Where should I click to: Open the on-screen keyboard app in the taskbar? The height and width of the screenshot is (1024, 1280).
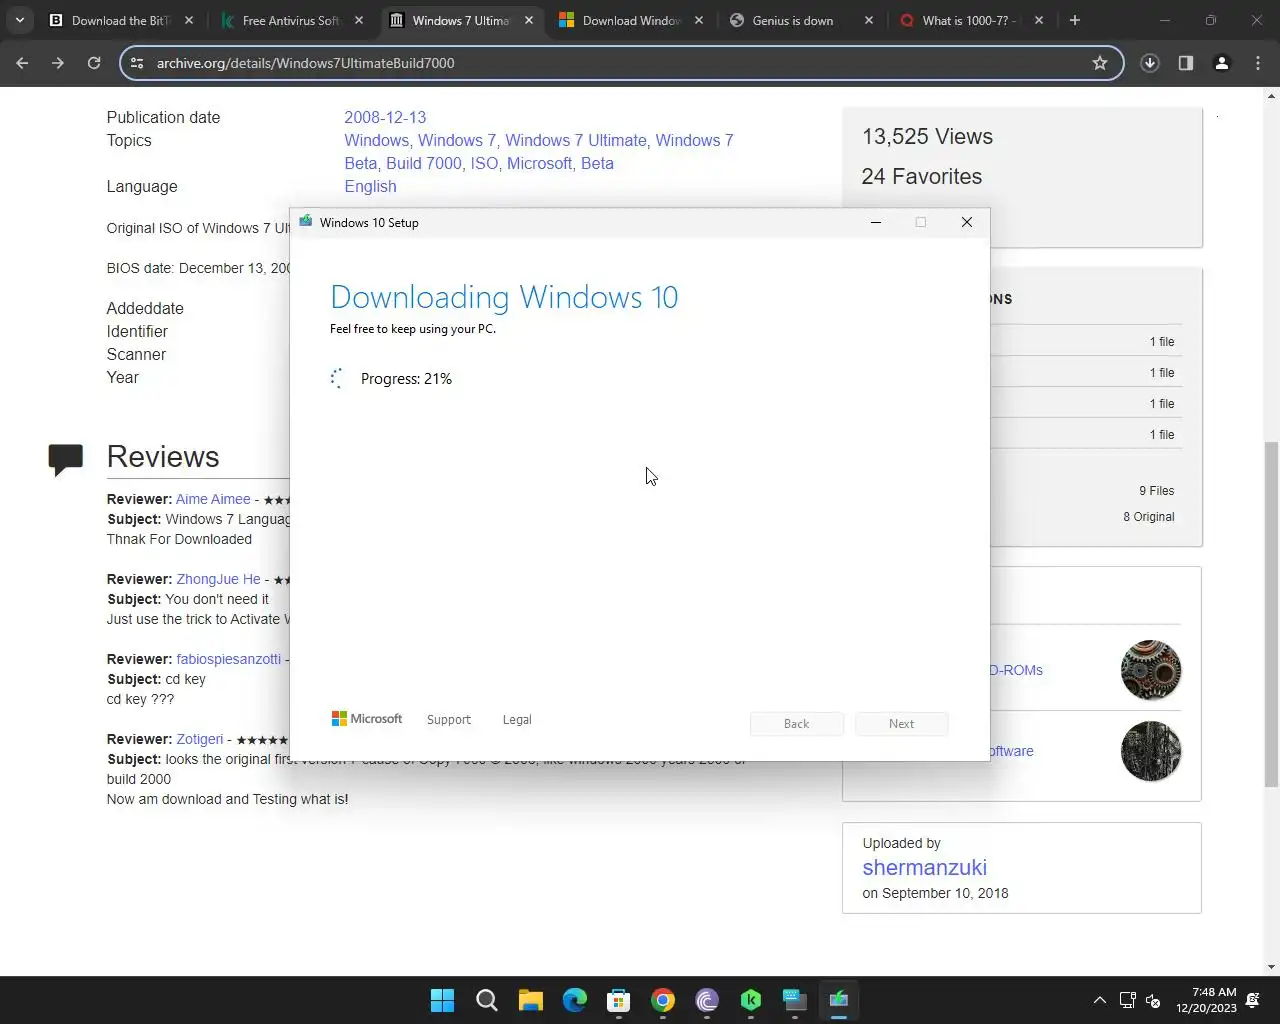pos(794,1000)
